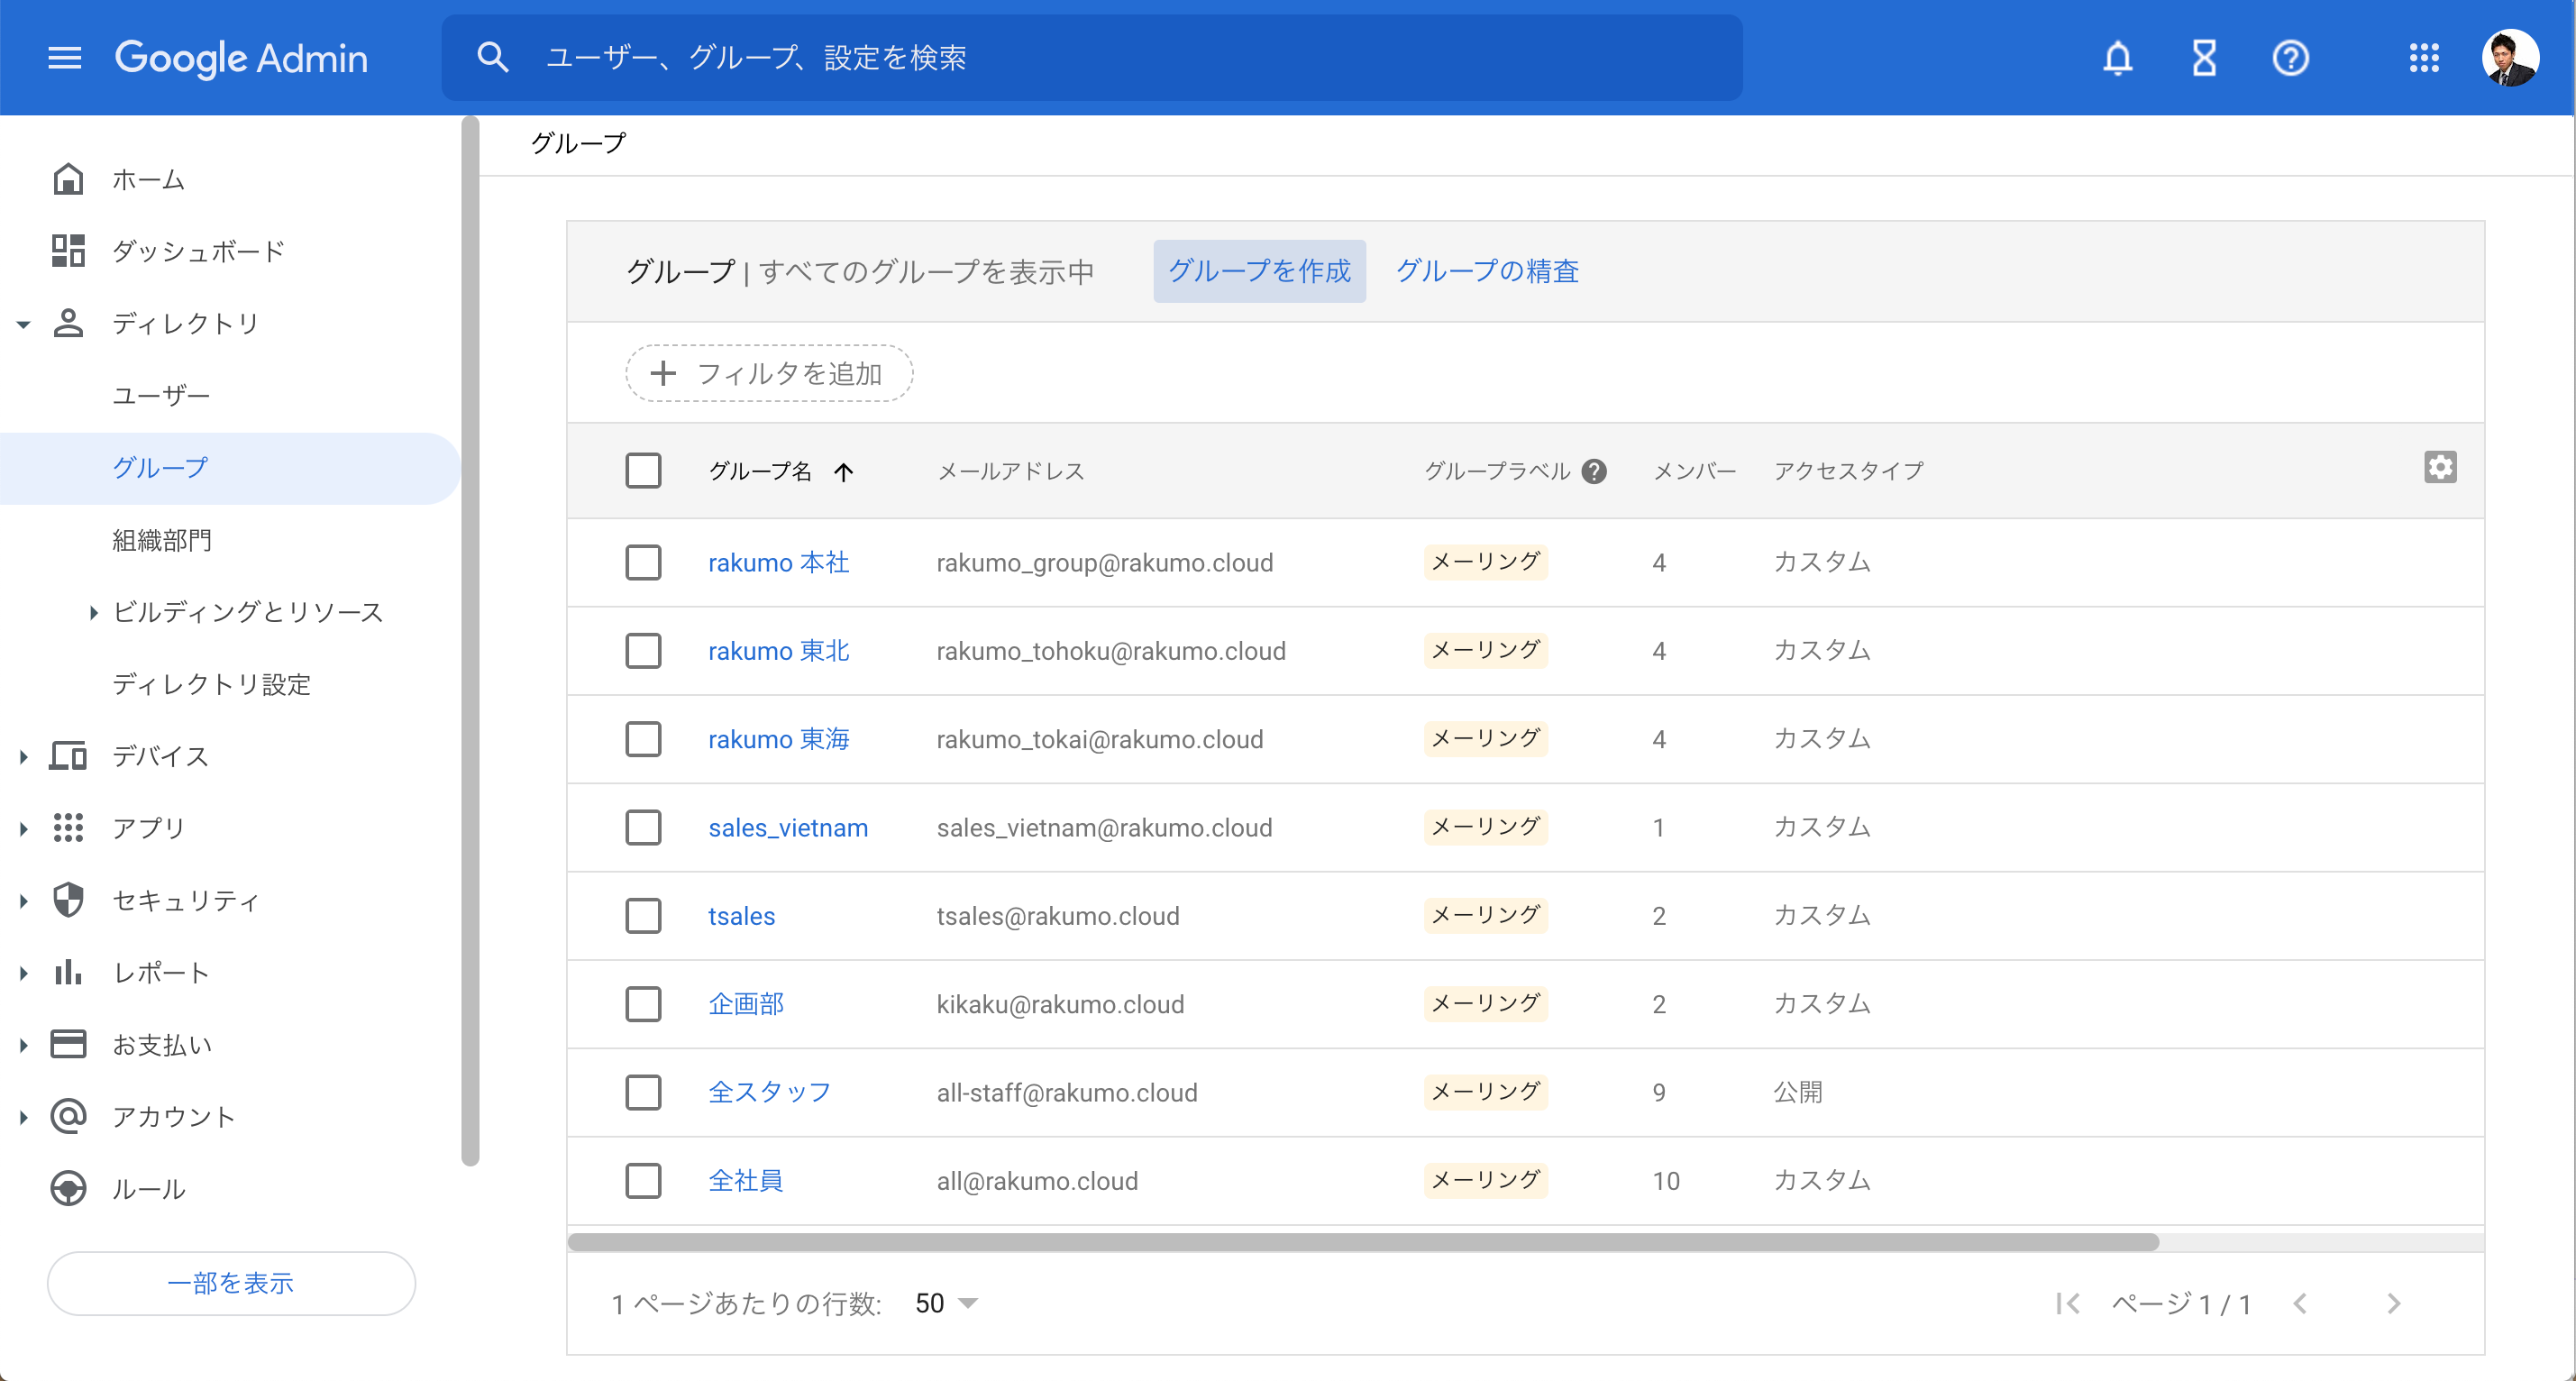
Task: Click グループを作成 button
Action: 1259,271
